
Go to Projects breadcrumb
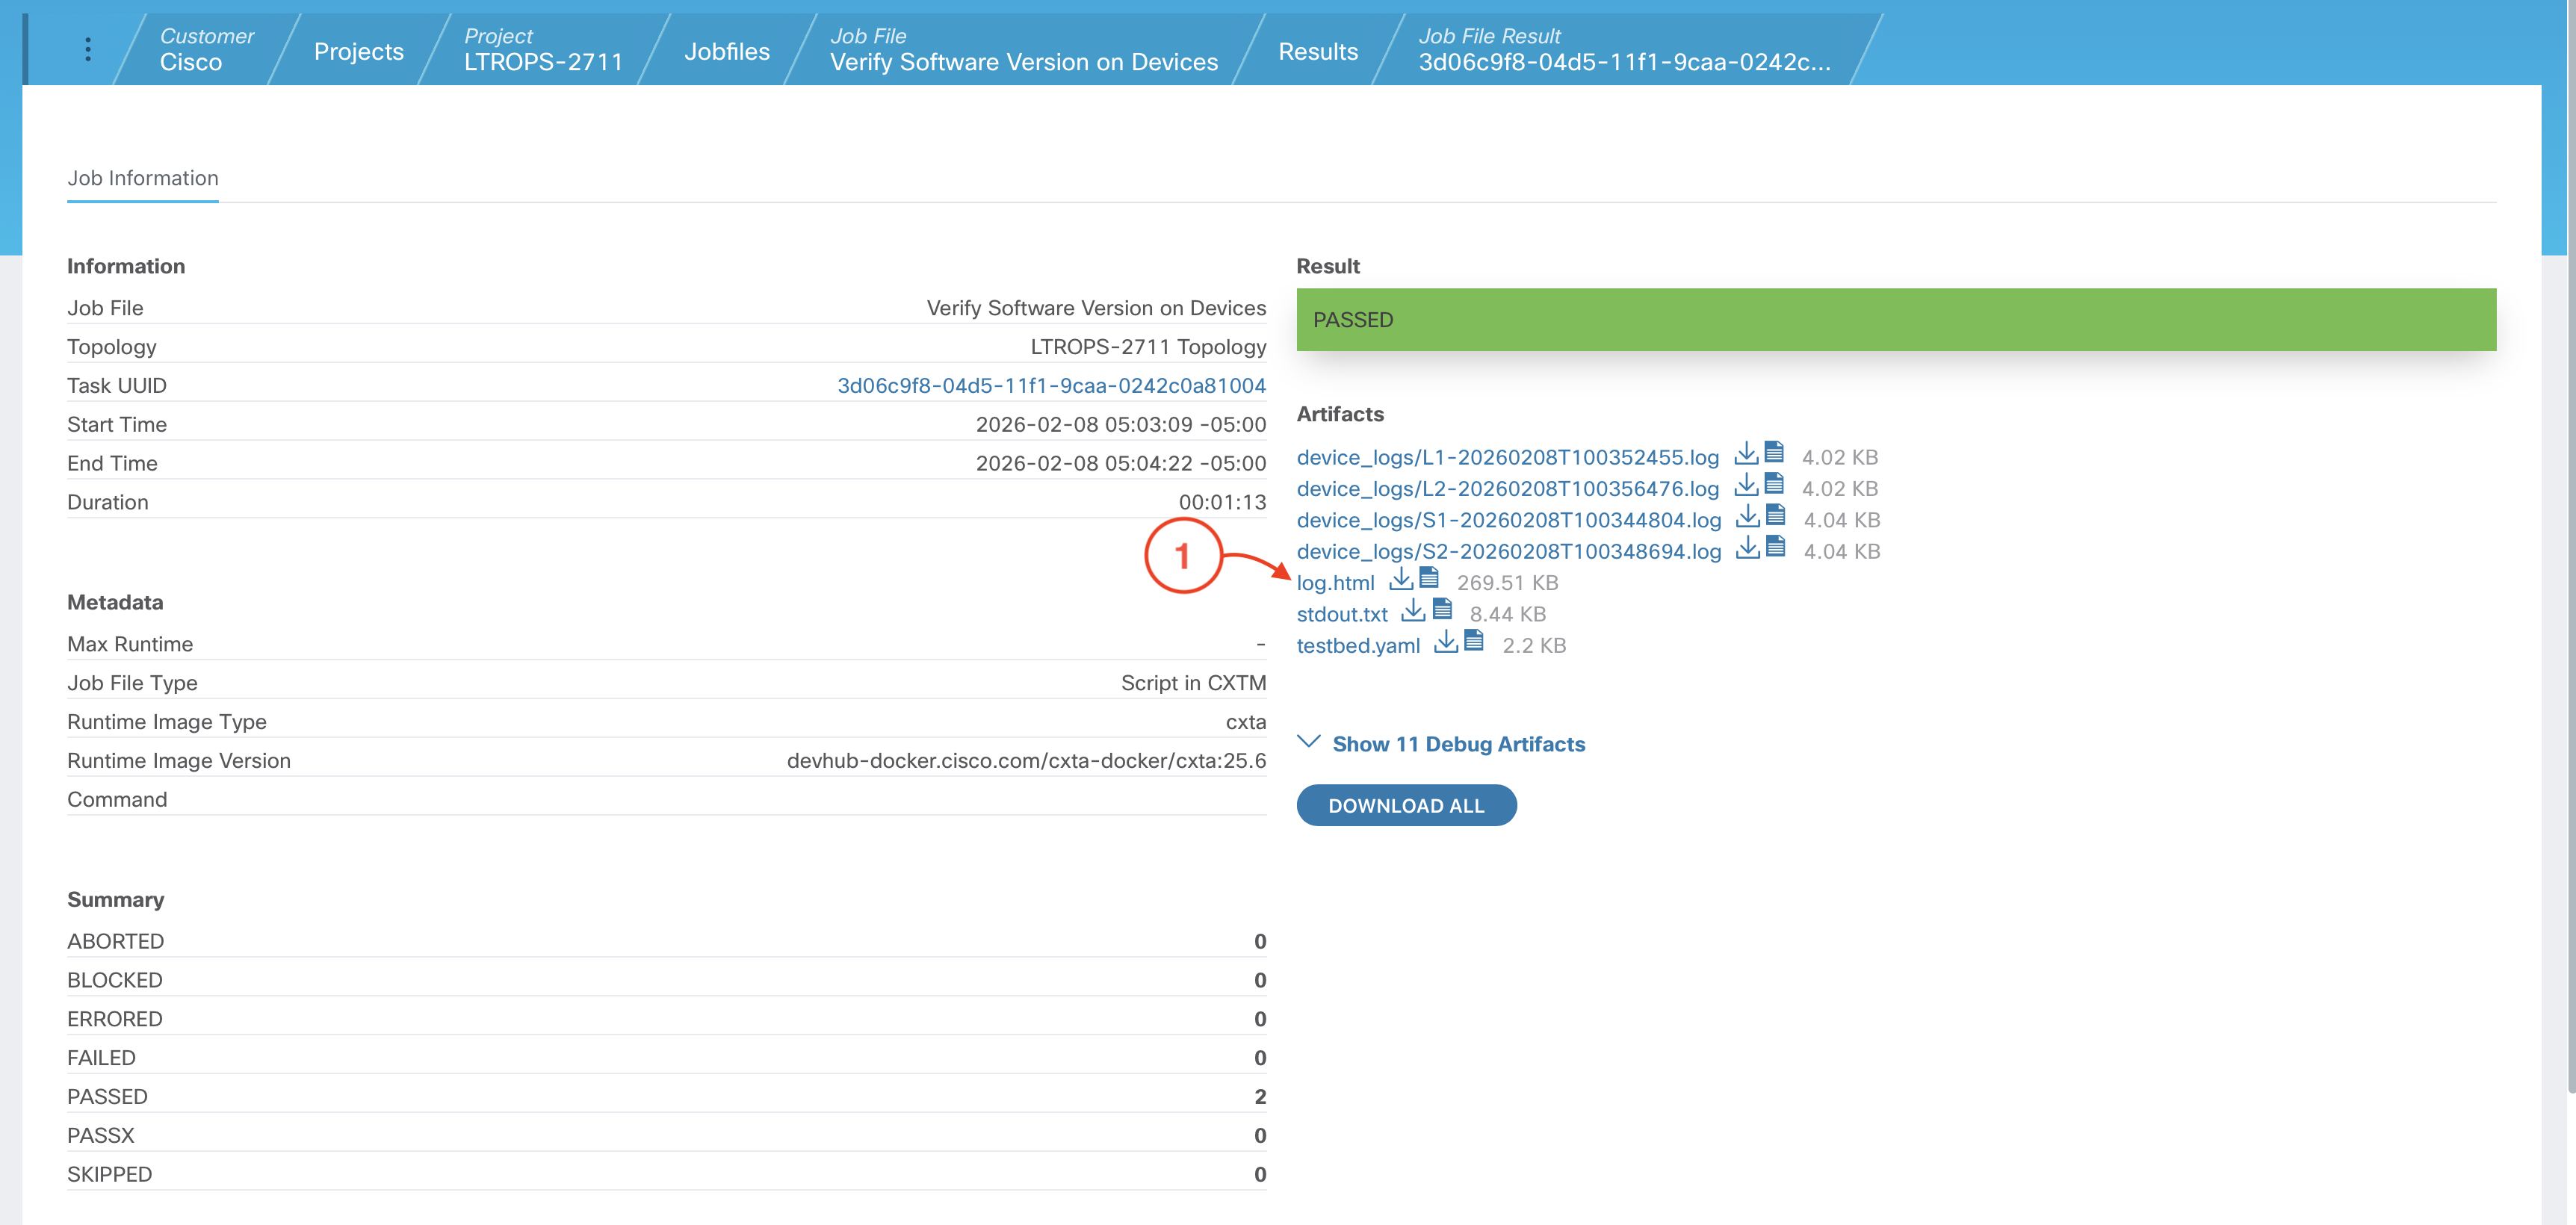358,51
